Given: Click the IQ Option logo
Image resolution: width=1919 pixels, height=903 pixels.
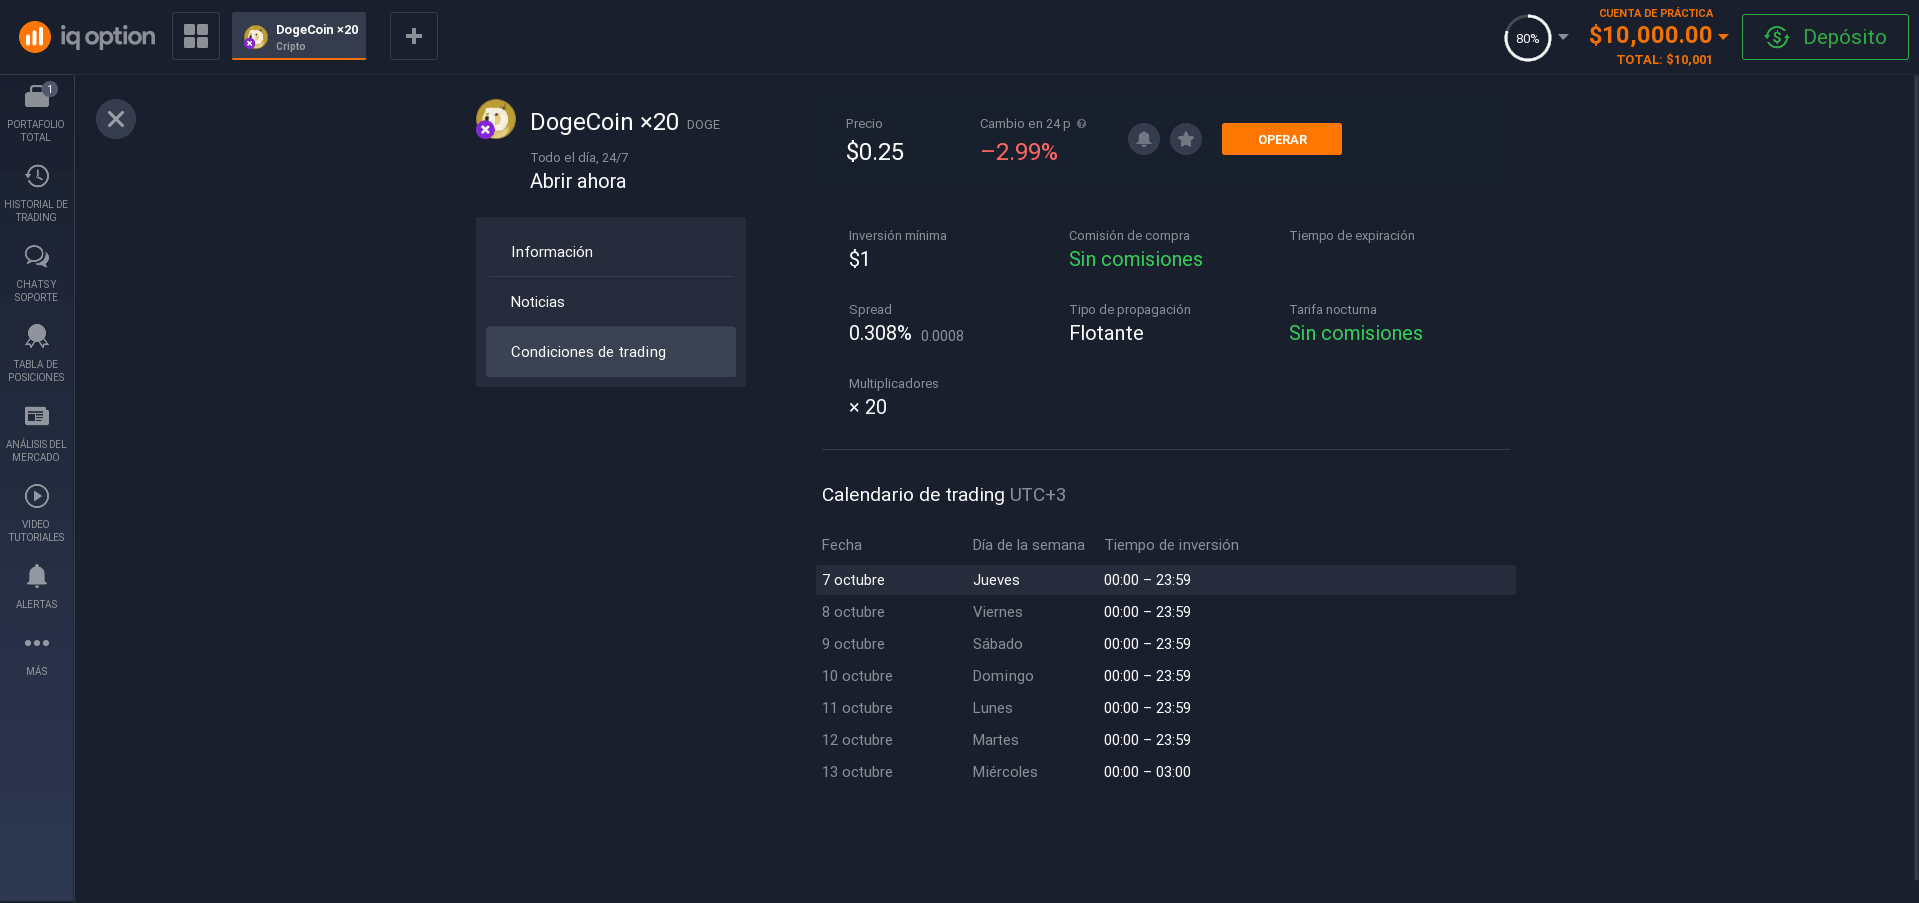Looking at the screenshot, I should tap(87, 37).
